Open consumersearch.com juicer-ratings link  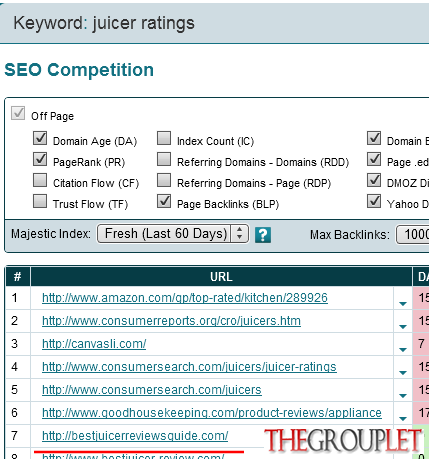[x=189, y=367]
